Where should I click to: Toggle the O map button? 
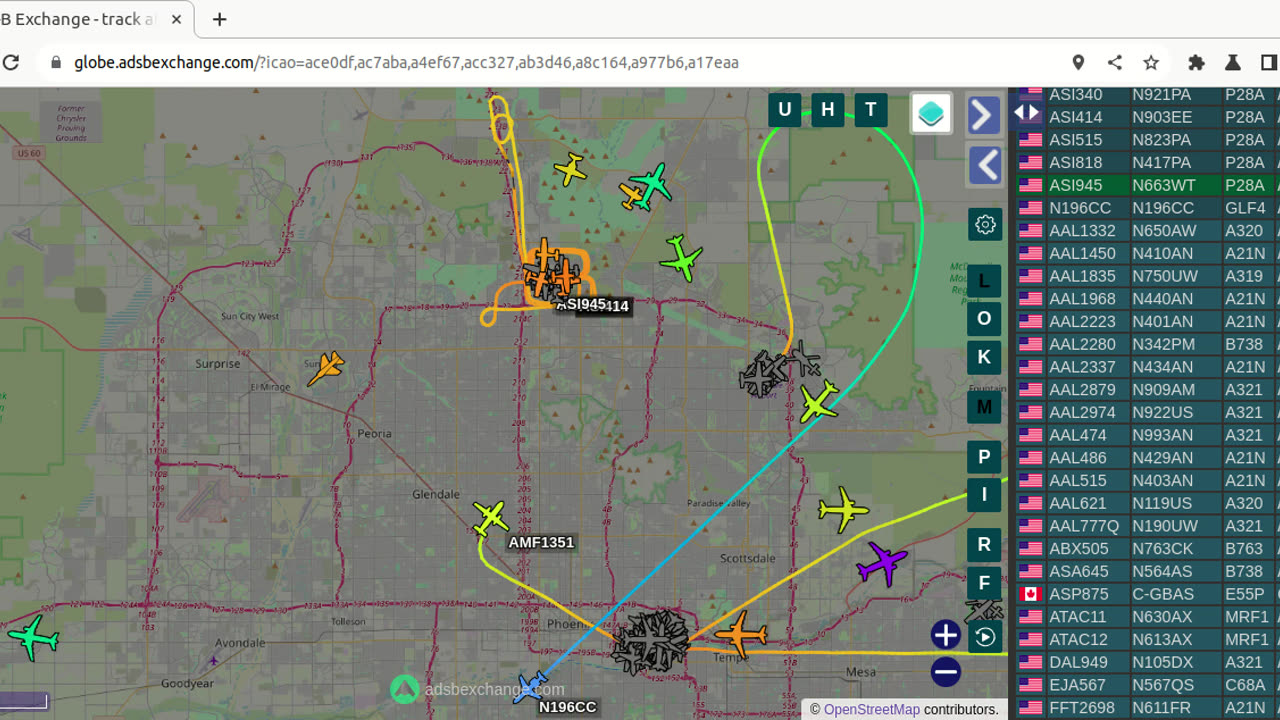coord(984,319)
